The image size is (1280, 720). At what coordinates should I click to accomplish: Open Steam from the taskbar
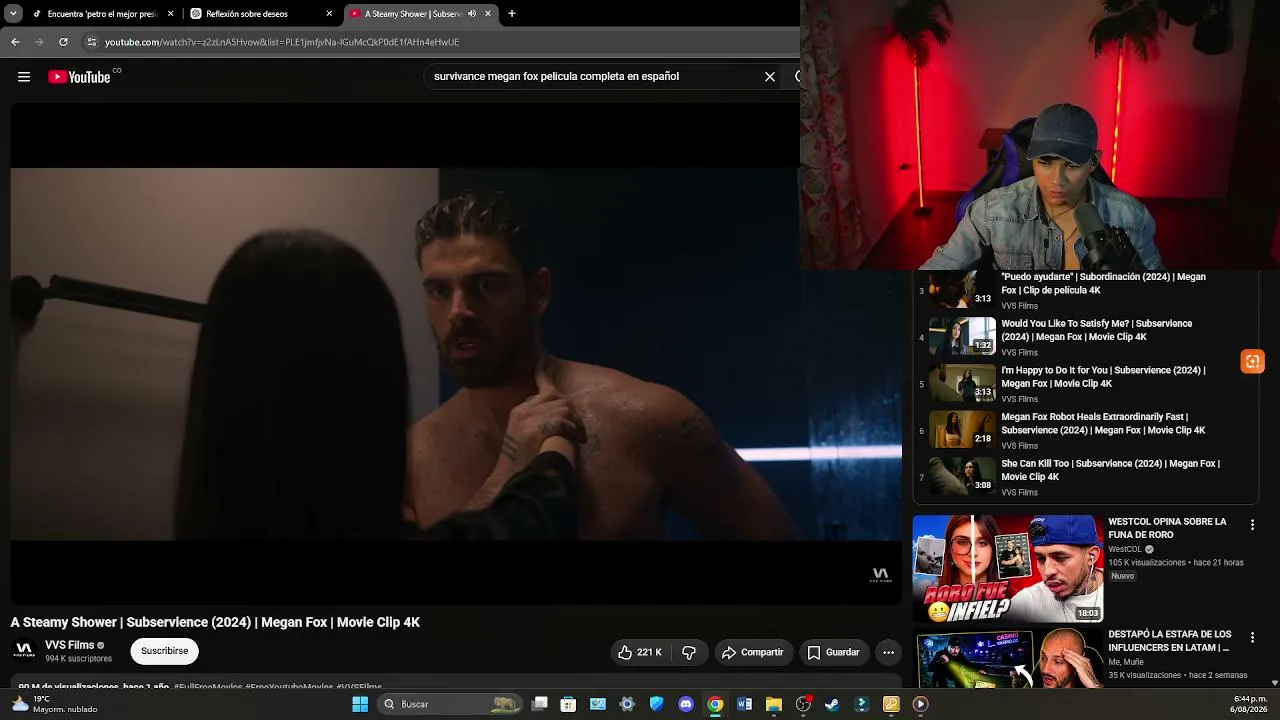point(832,704)
